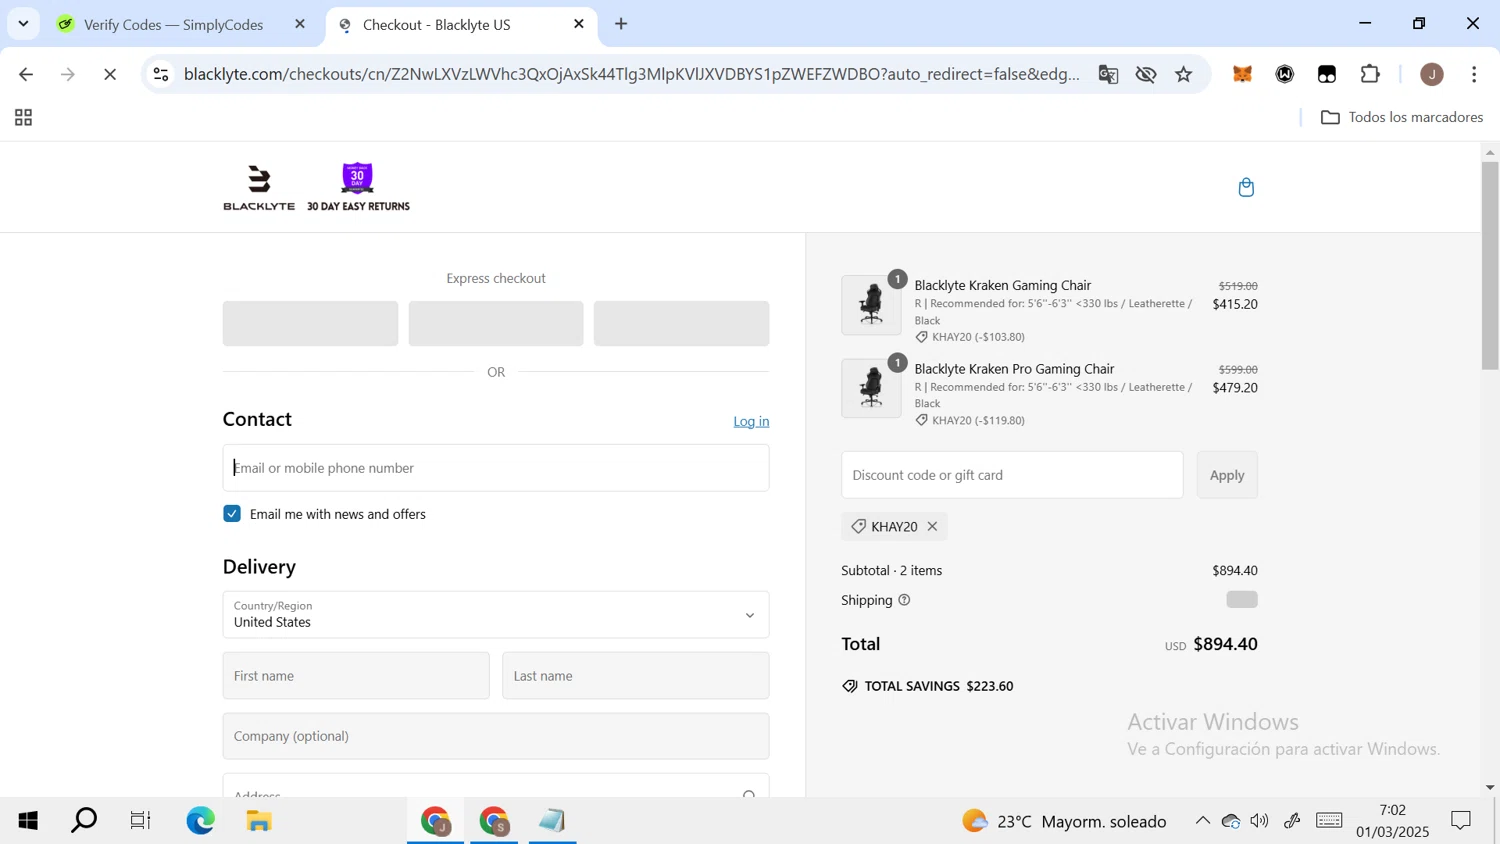The height and width of the screenshot is (844, 1500).
Task: Toggle Email me with news and offers
Action: click(x=232, y=514)
